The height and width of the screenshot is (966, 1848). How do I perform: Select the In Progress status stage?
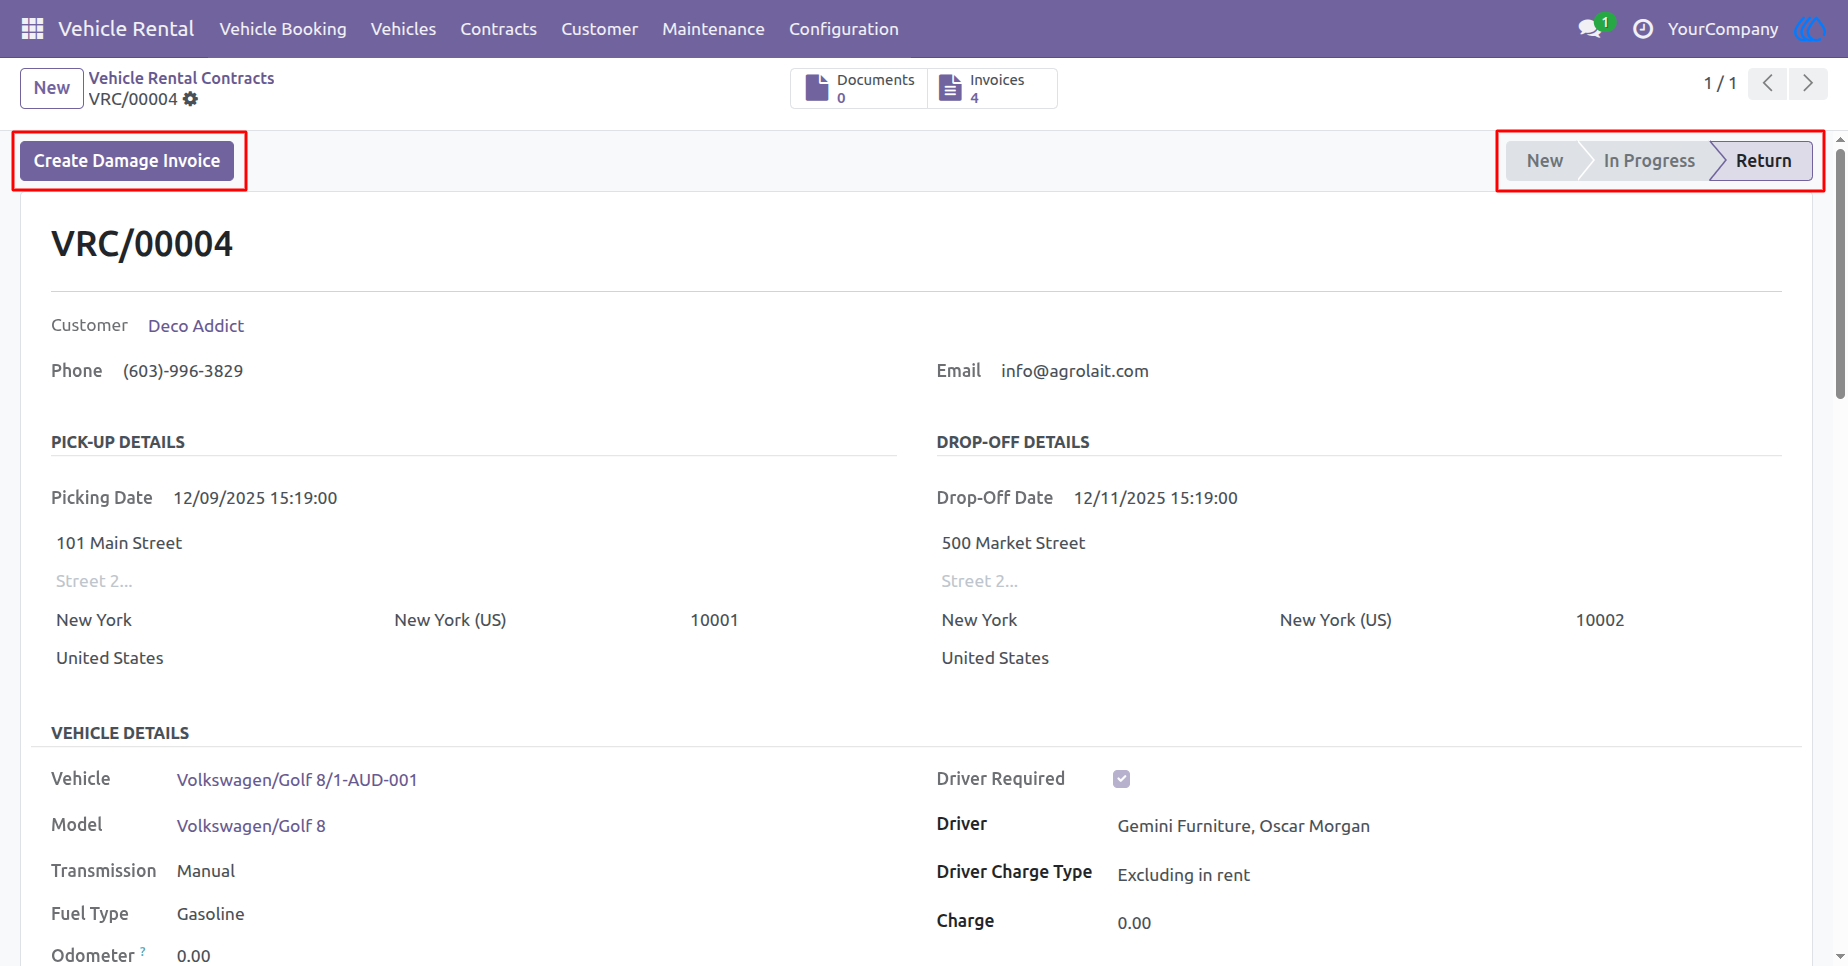coord(1648,161)
